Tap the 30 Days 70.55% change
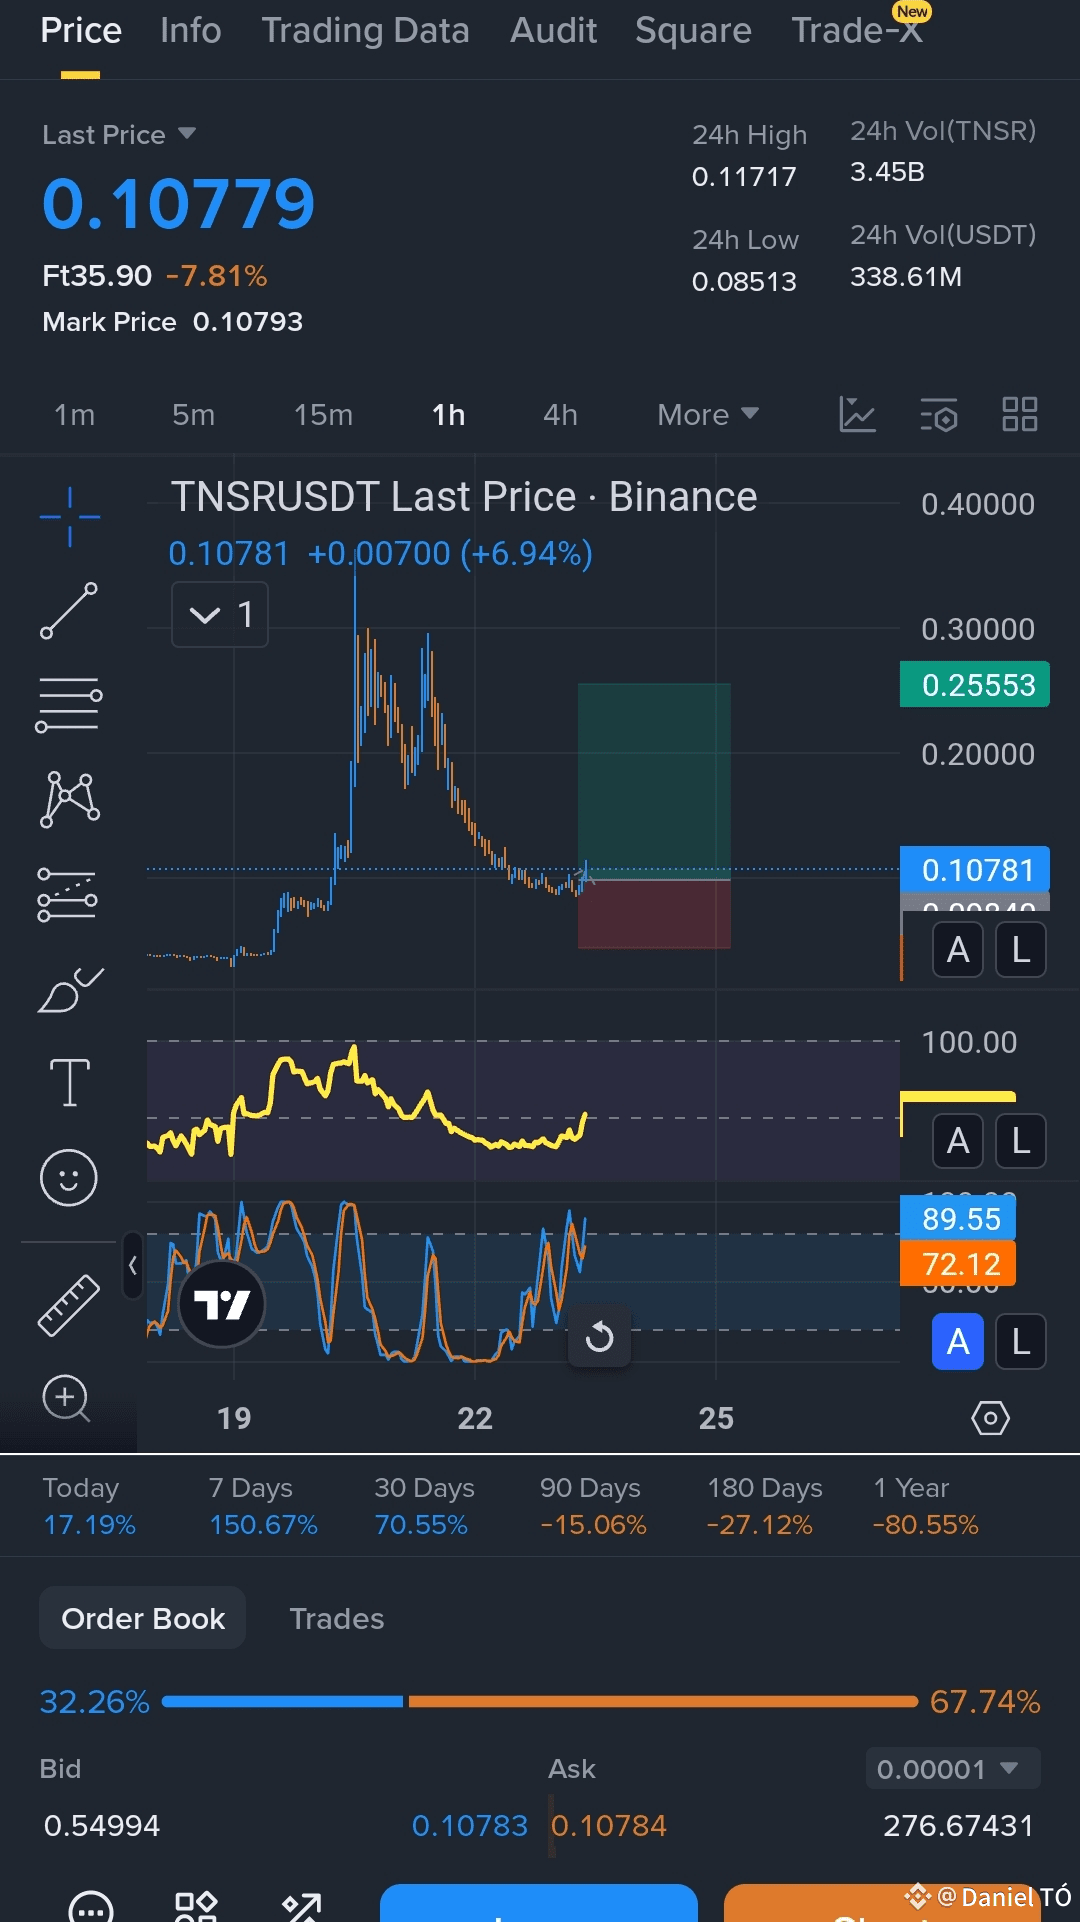This screenshot has height=1922, width=1080. [424, 1506]
